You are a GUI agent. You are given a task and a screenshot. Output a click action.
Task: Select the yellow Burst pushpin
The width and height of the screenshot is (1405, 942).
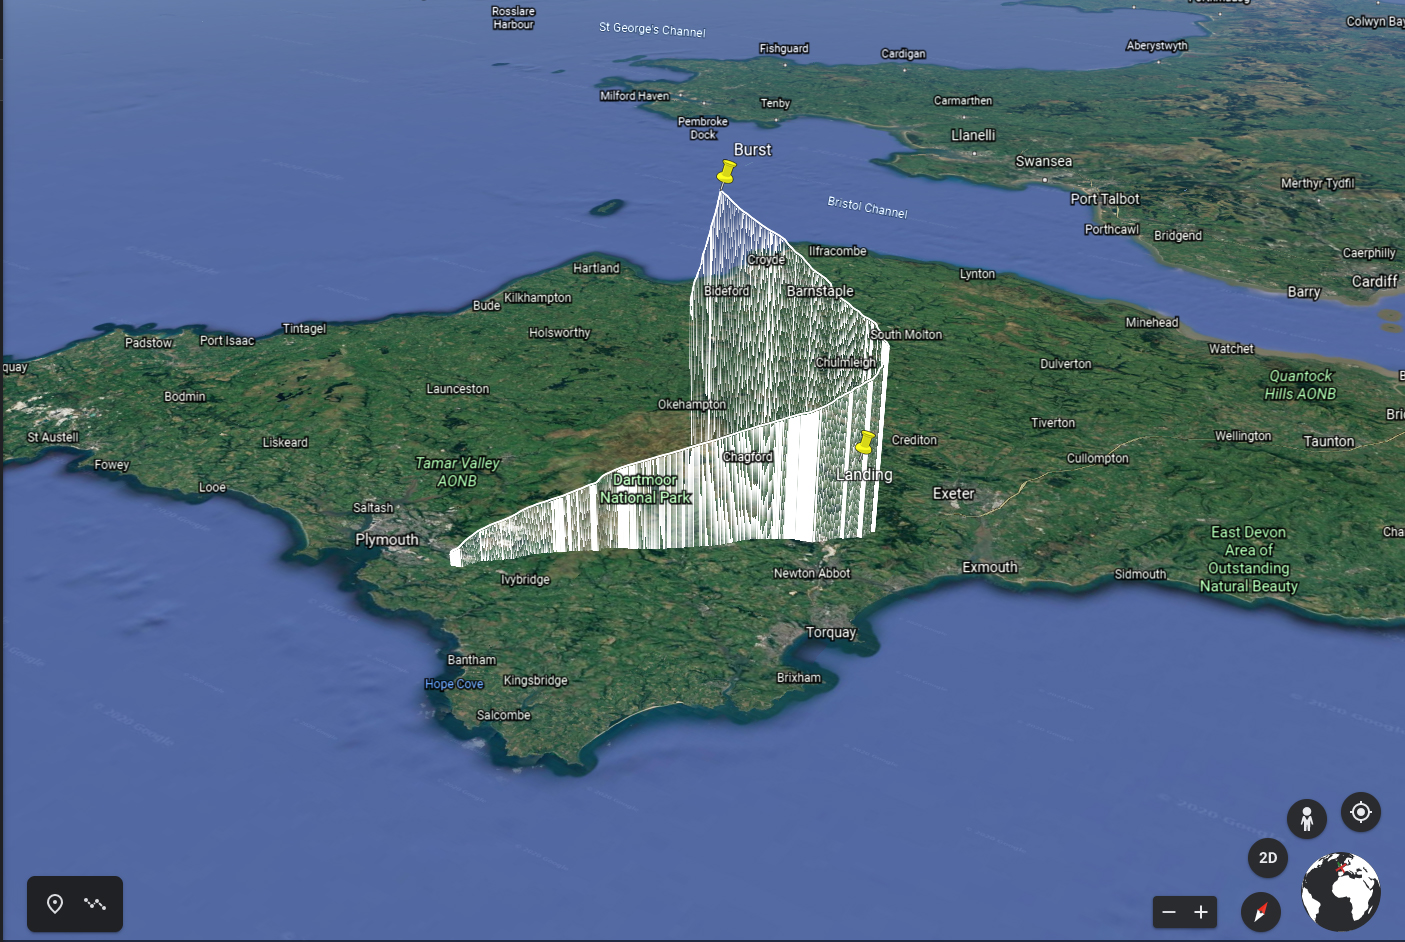726,173
